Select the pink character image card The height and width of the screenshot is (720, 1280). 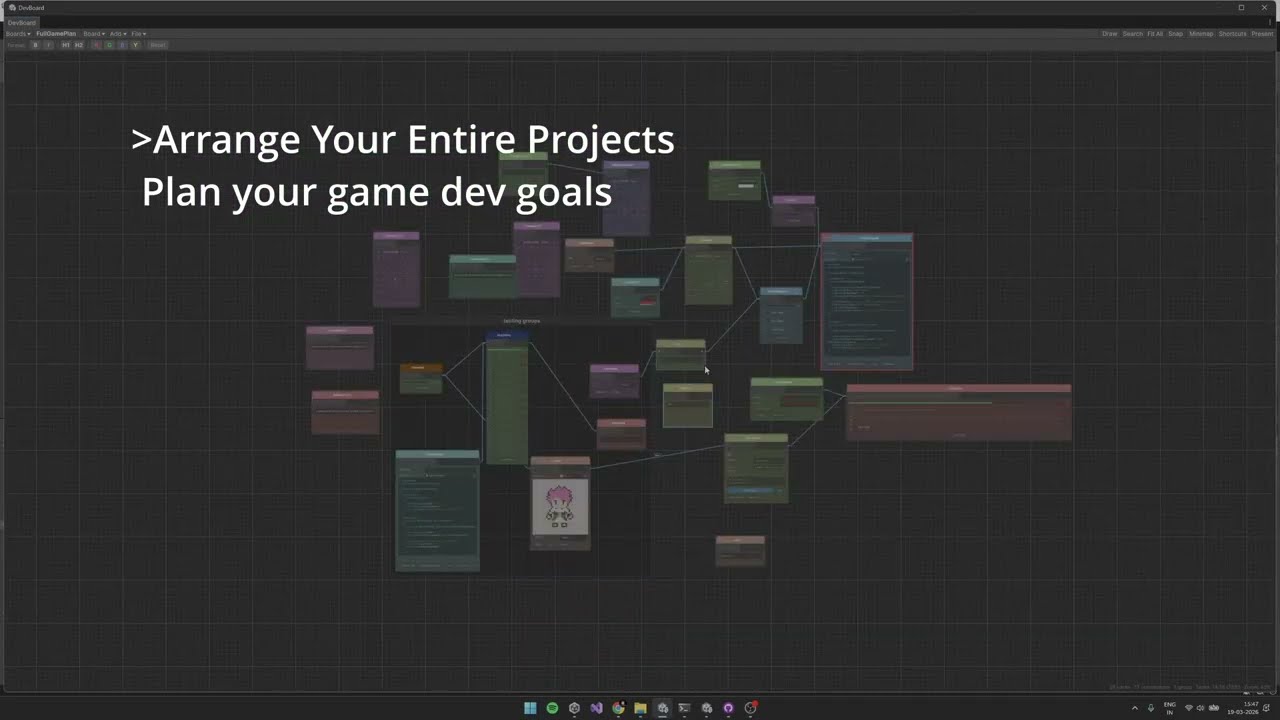point(560,504)
